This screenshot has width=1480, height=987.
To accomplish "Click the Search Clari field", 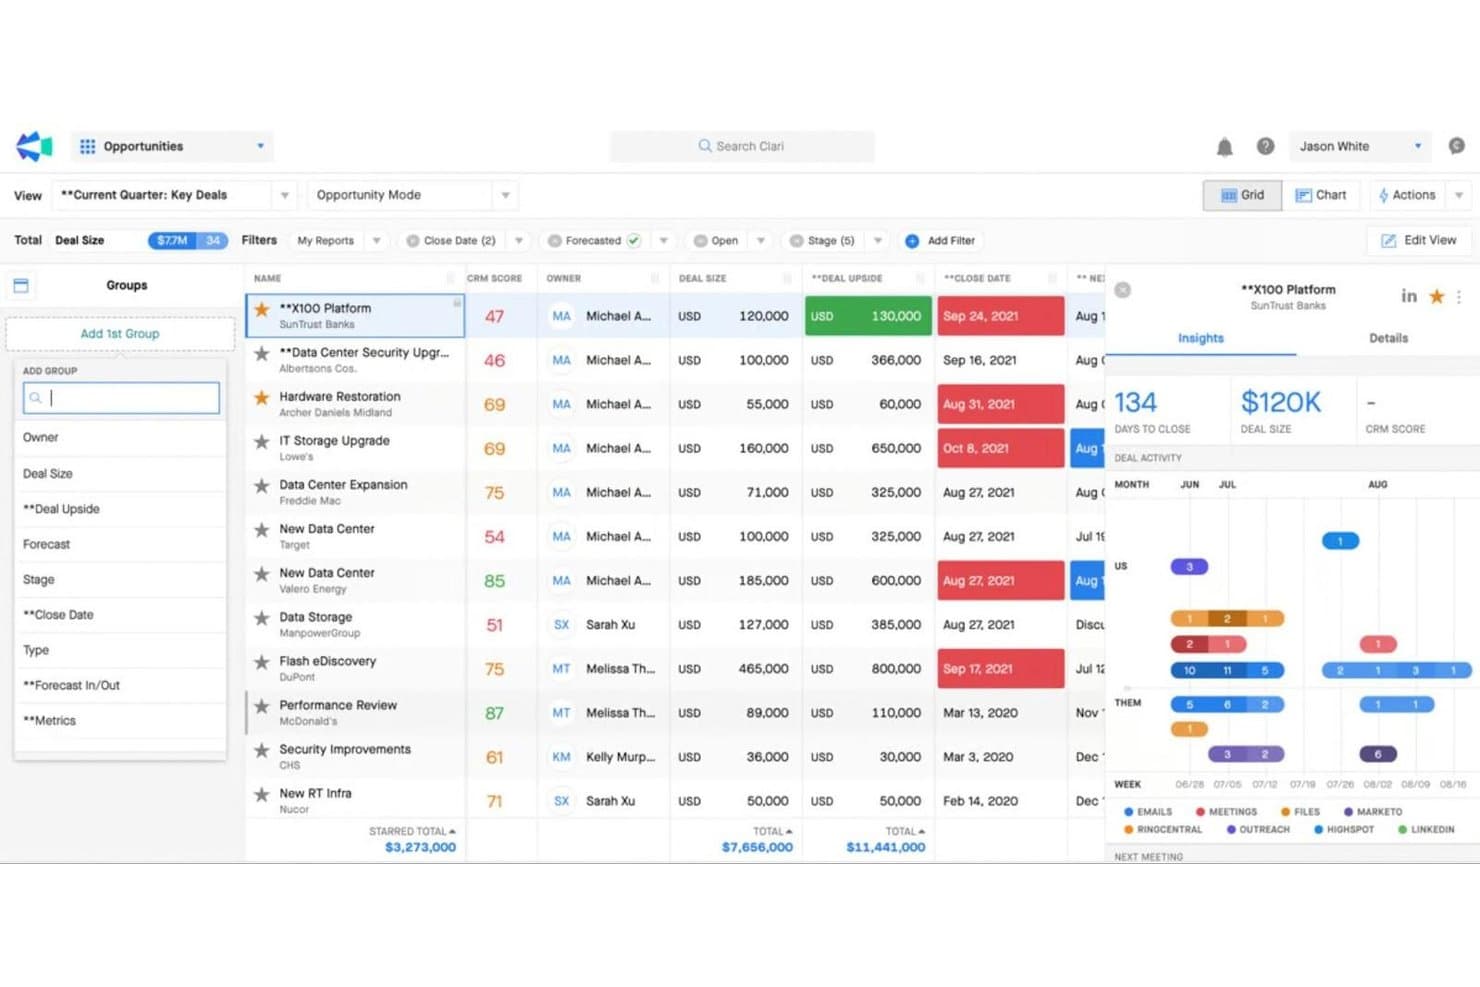I will point(742,146).
